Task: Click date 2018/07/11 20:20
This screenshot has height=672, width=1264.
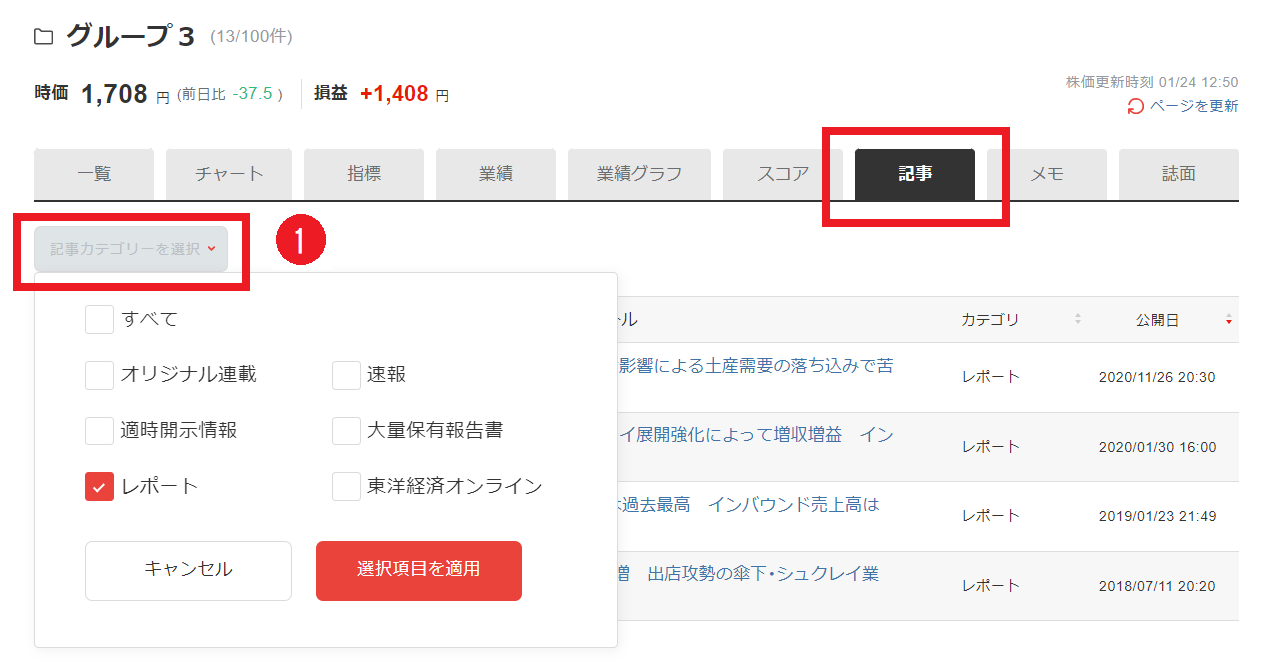Action: coord(1157,586)
